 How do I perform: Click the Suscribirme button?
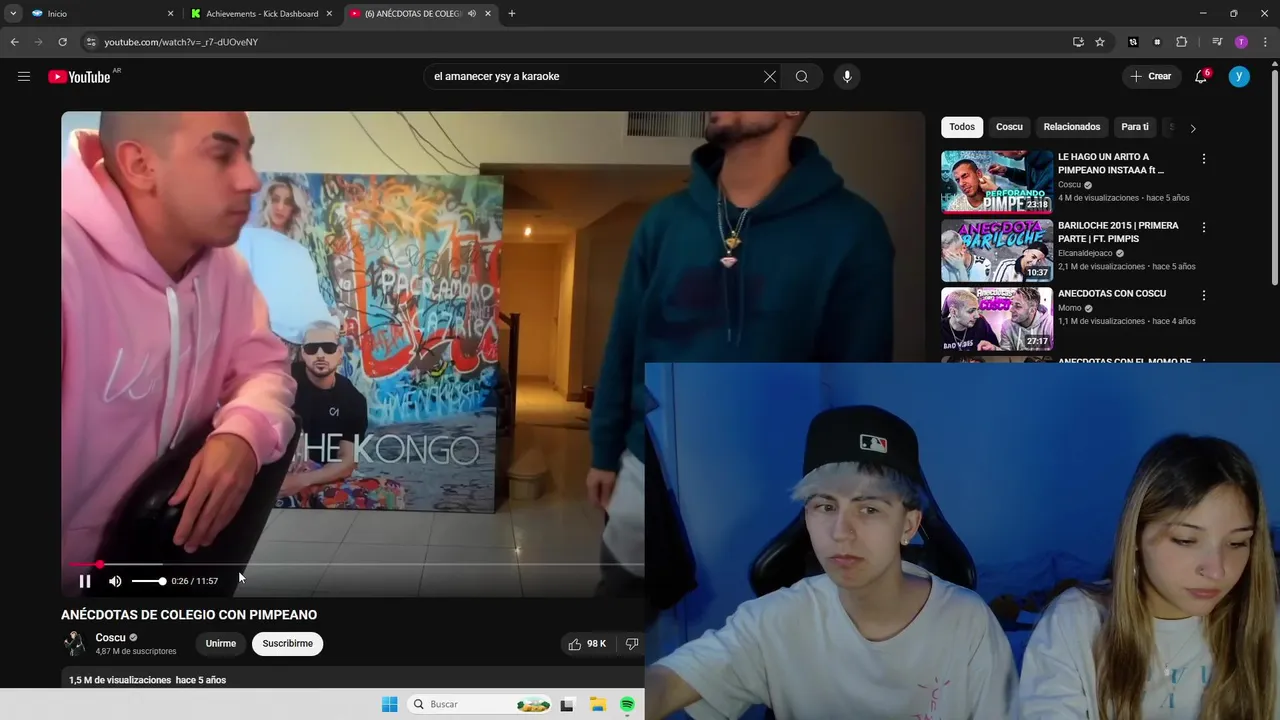288,644
